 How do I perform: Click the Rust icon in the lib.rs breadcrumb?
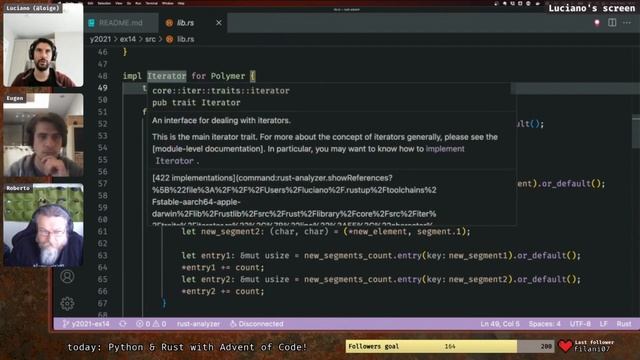[x=169, y=39]
